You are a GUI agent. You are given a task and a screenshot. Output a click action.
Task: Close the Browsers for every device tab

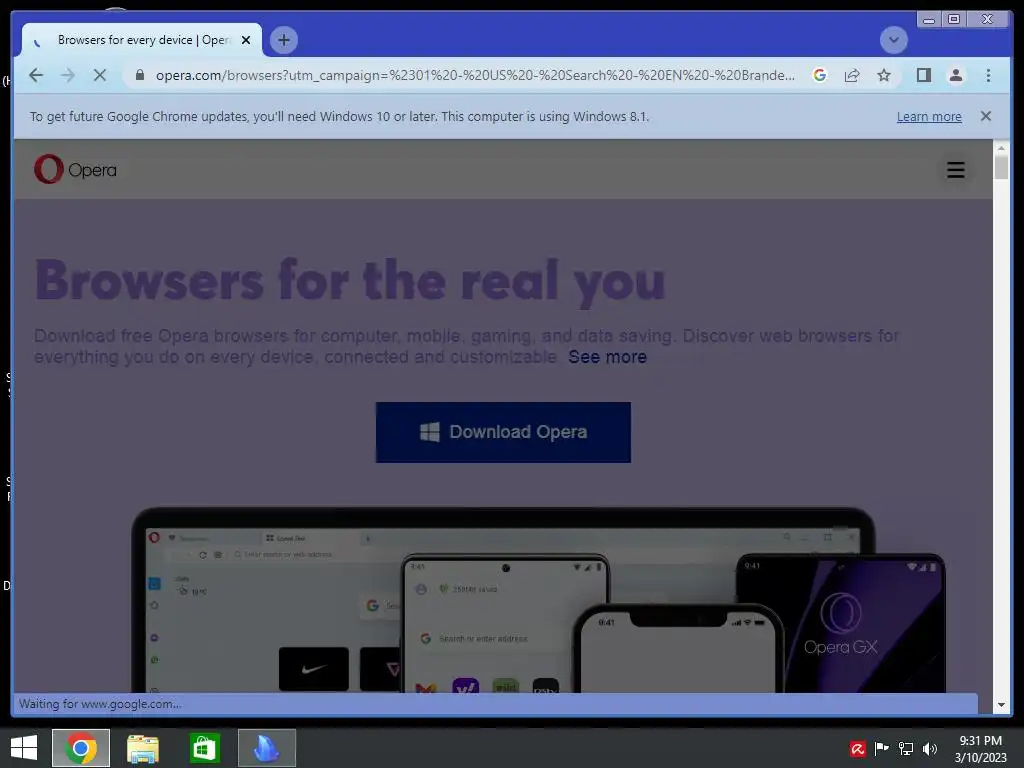(246, 40)
